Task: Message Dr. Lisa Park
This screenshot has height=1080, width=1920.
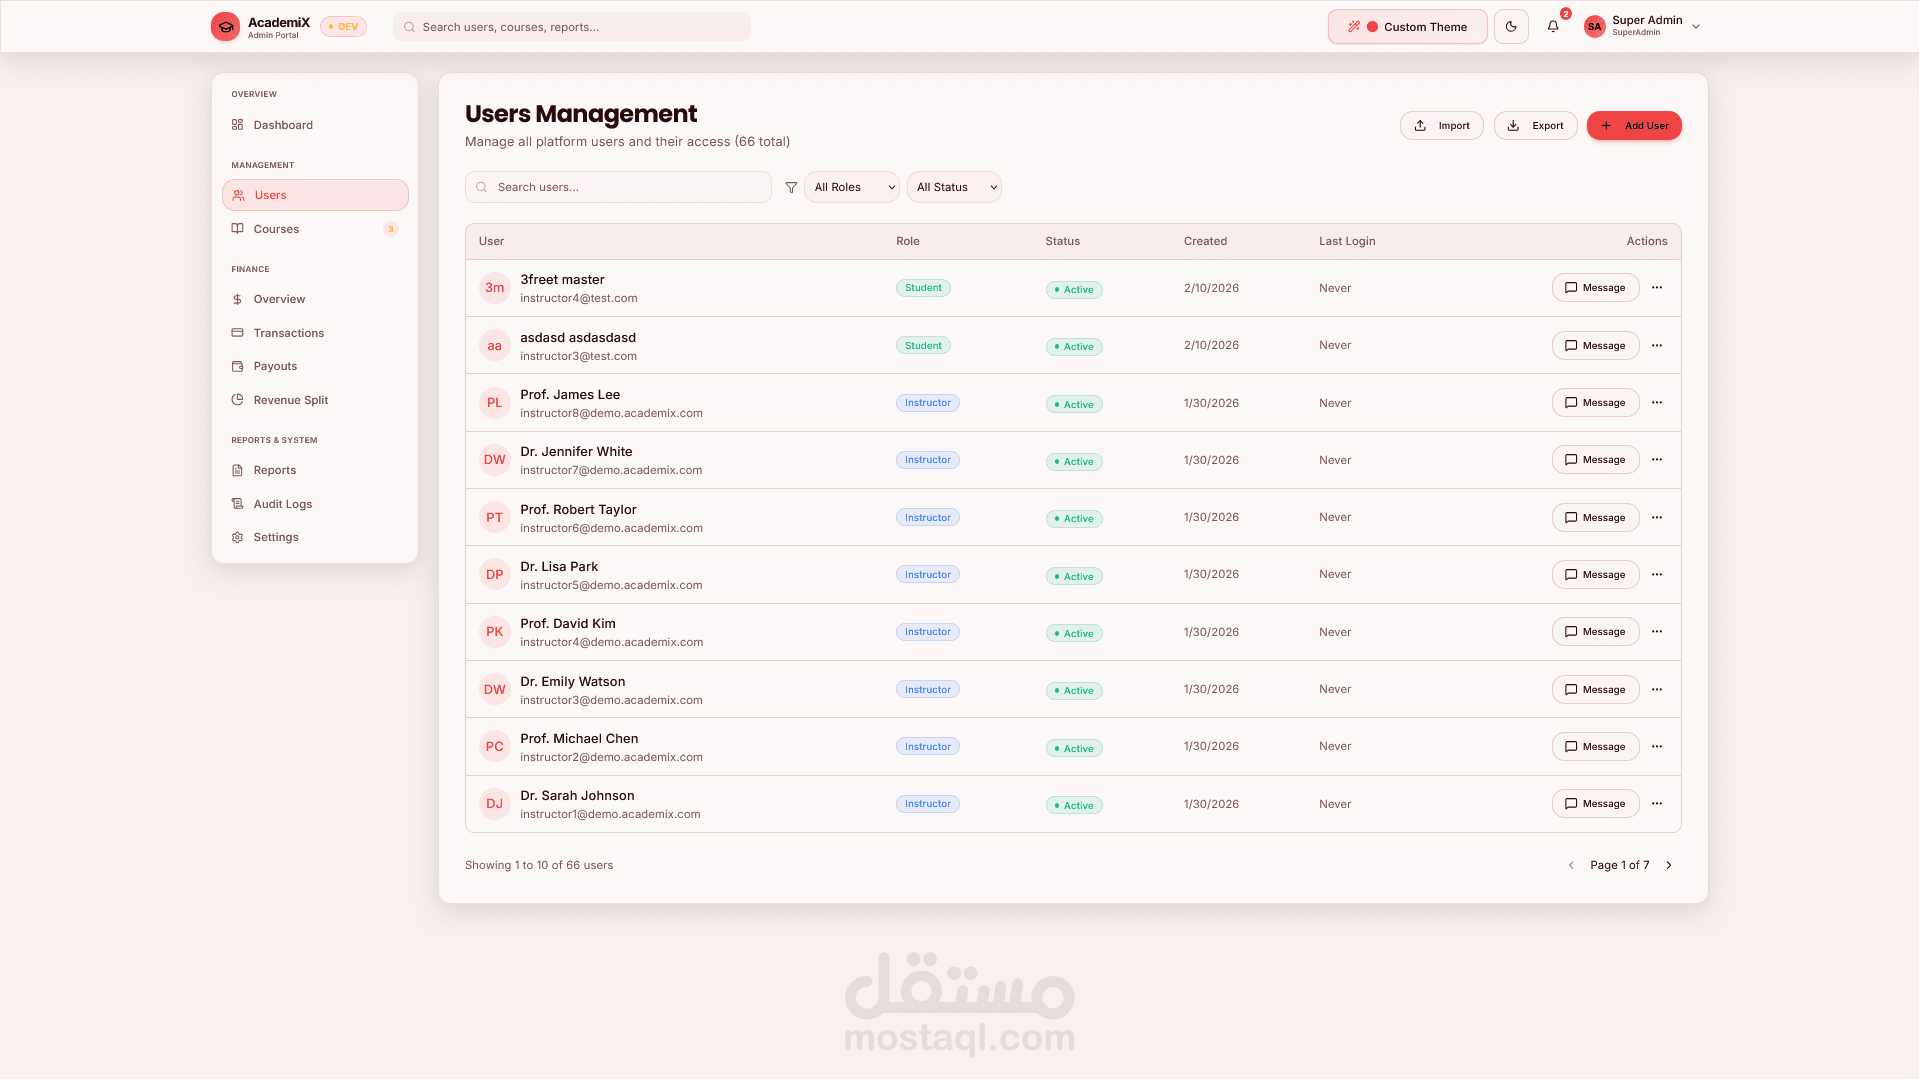Action: click(x=1595, y=575)
